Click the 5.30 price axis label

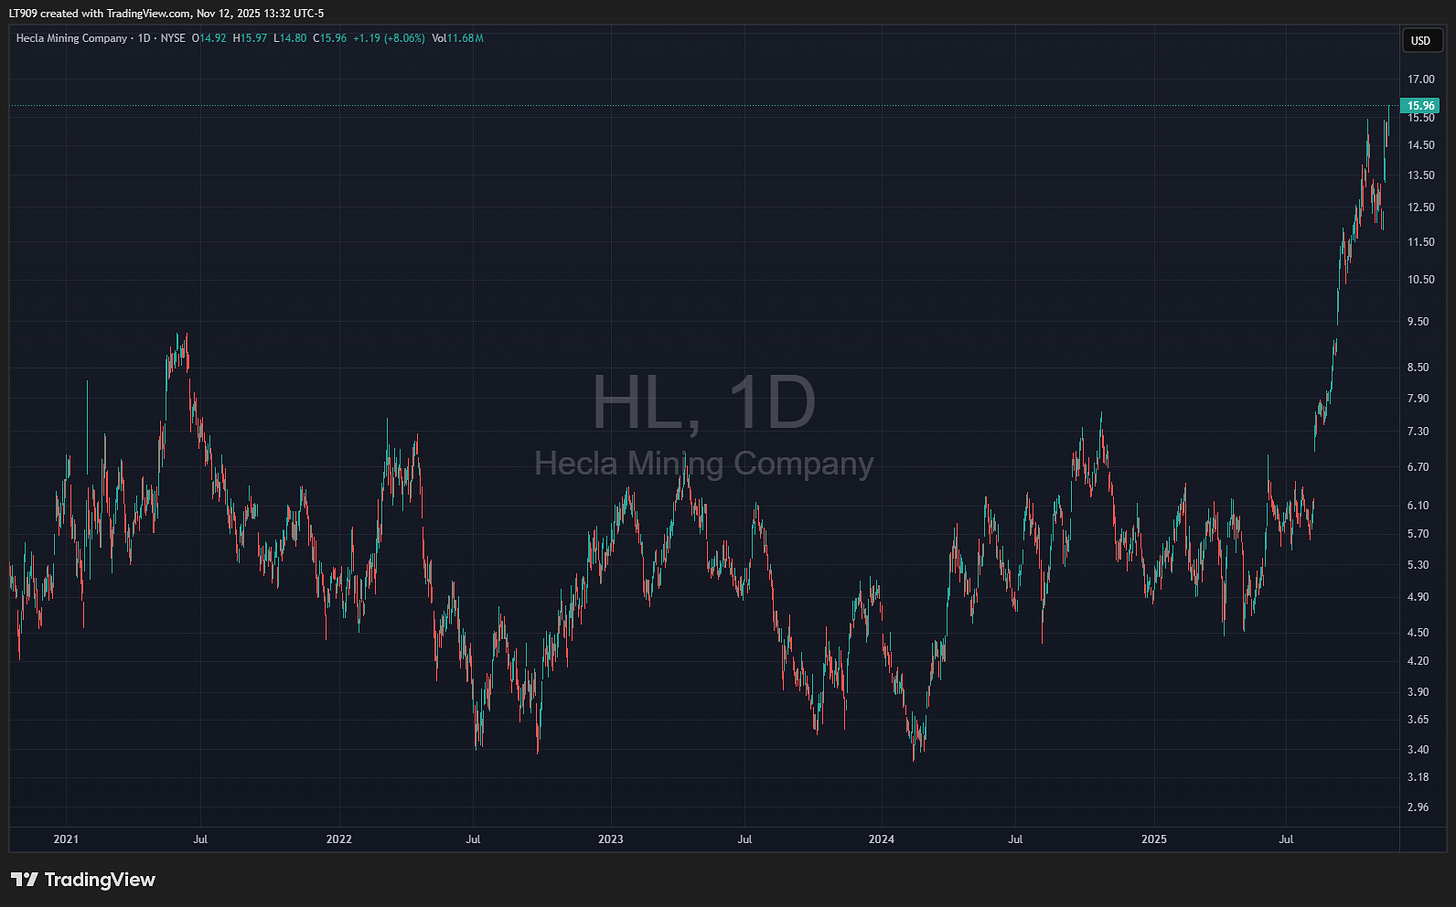tap(1418, 565)
